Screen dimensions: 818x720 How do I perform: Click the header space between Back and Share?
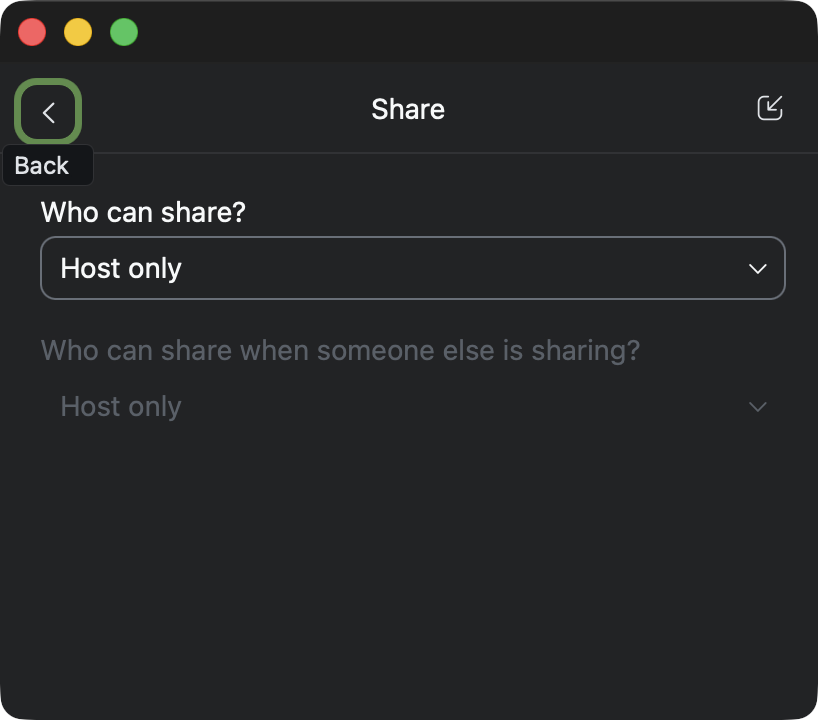[220, 109]
